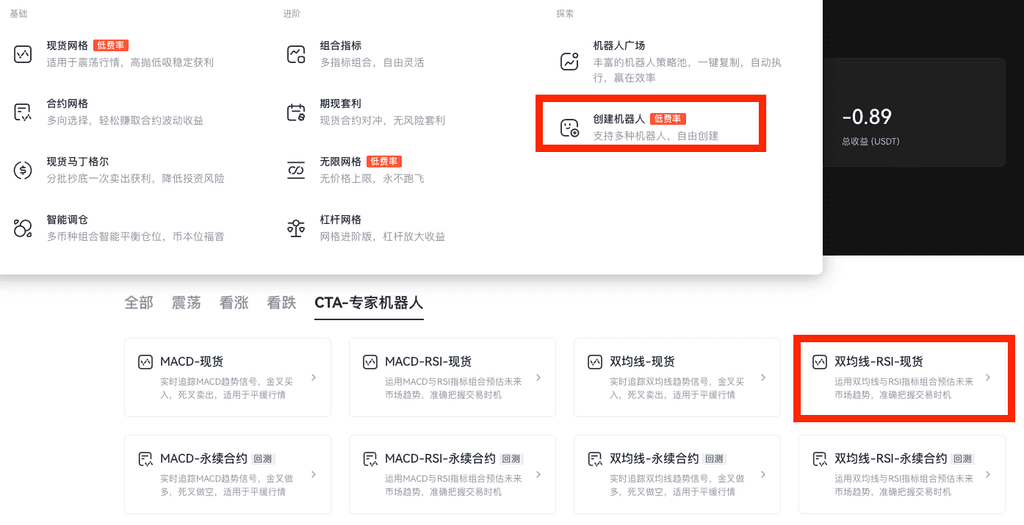
Task: Click the 机器人广场 bot marketplace icon
Action: tap(570, 61)
